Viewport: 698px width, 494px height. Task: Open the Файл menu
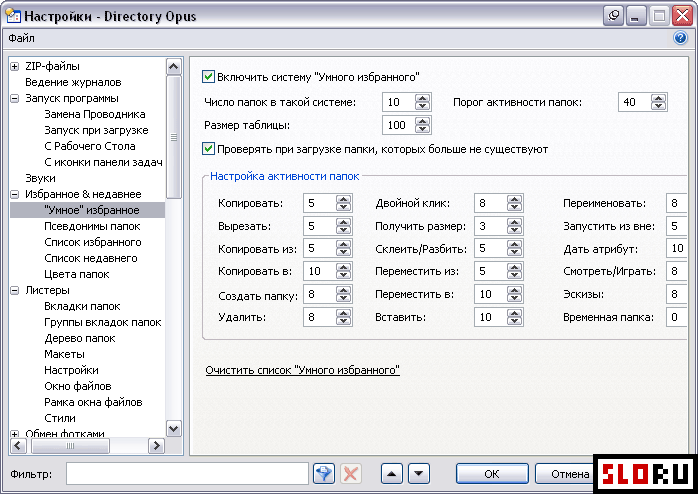click(21, 38)
